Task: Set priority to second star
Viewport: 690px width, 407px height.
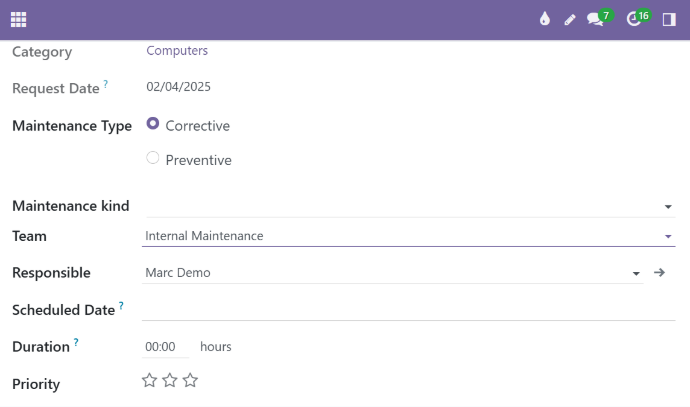Action: pyautogui.click(x=170, y=380)
